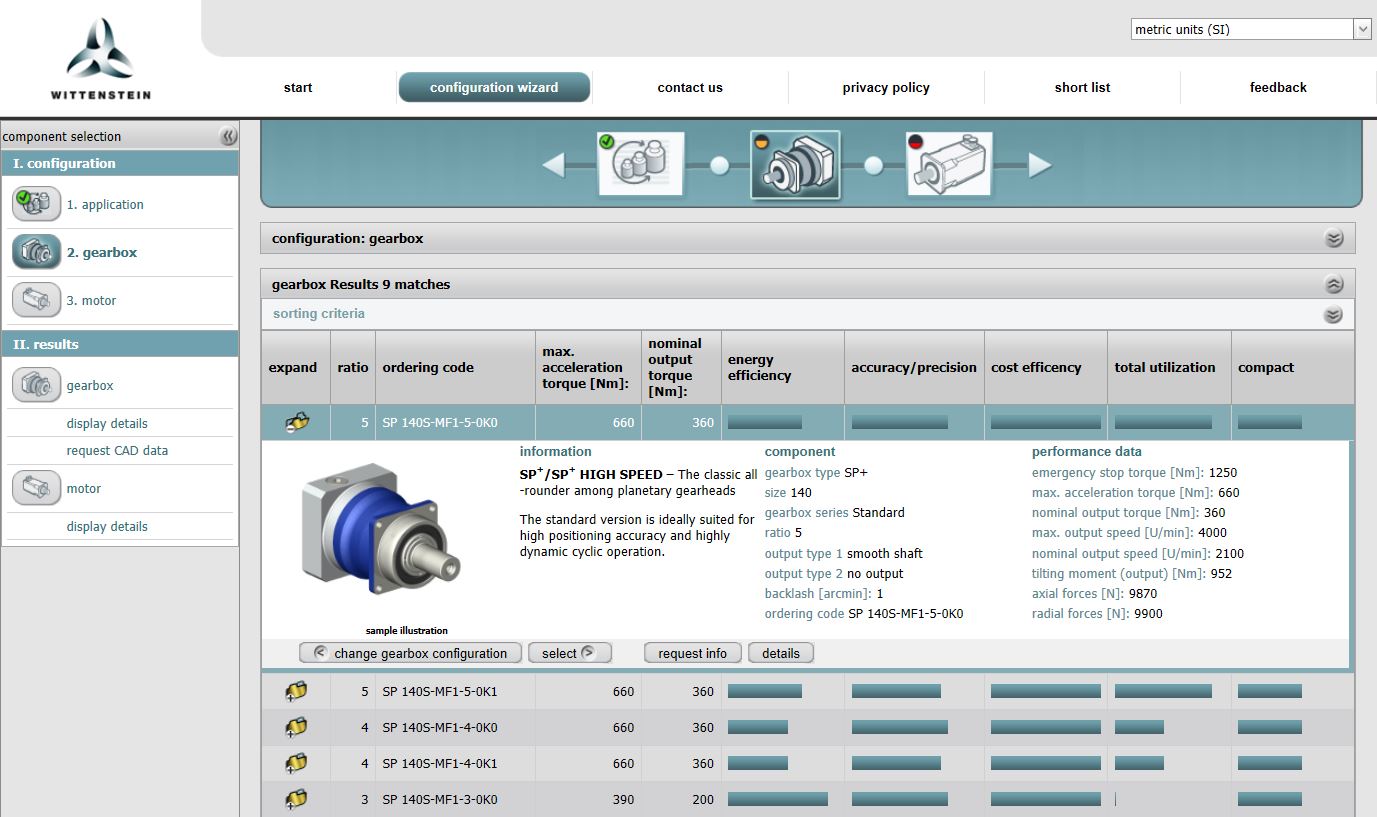Open the contact us tab

[x=689, y=87]
